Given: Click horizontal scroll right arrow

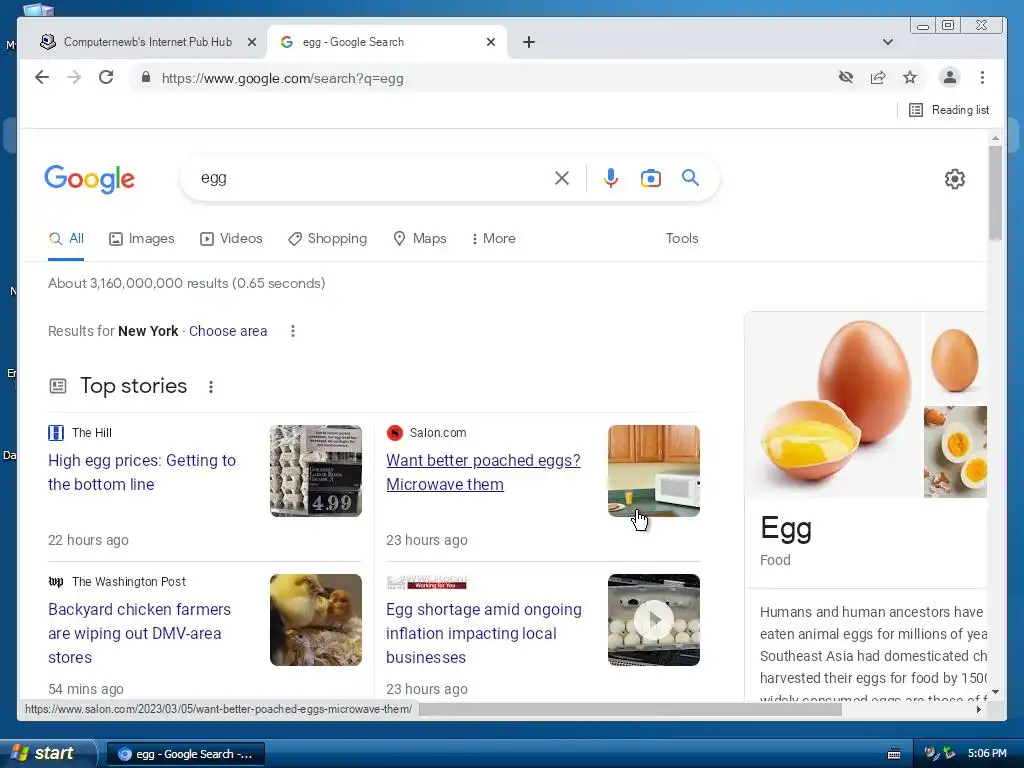Looking at the screenshot, I should click(979, 709).
